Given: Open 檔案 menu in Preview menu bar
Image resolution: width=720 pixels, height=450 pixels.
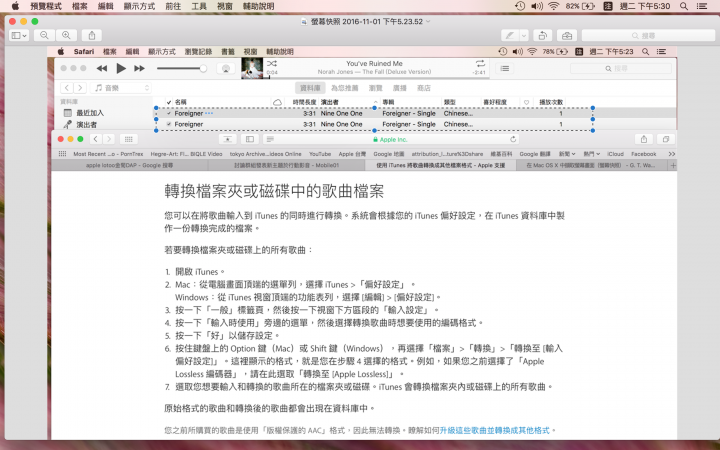Looking at the screenshot, I should point(79,6).
